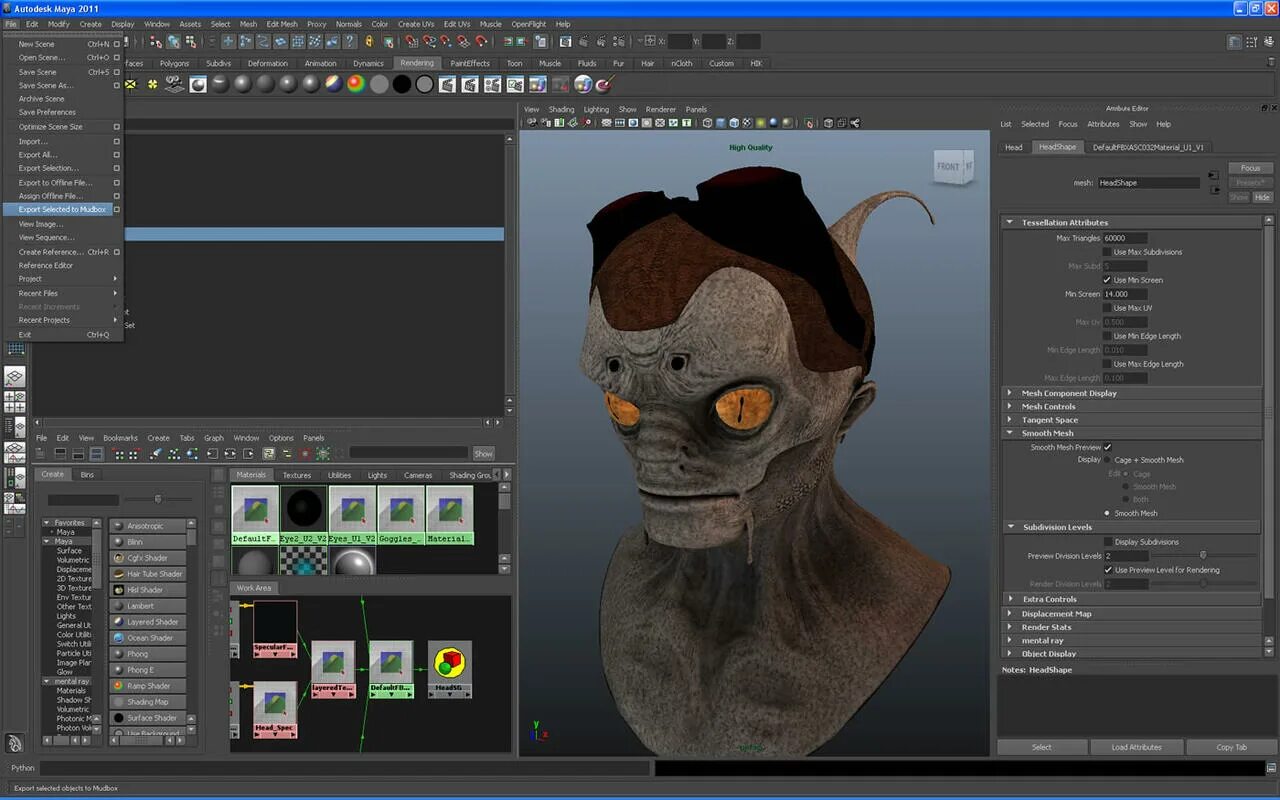The image size is (1280, 800).
Task: Open the Recent Files submenu
Action: pyautogui.click(x=63, y=293)
